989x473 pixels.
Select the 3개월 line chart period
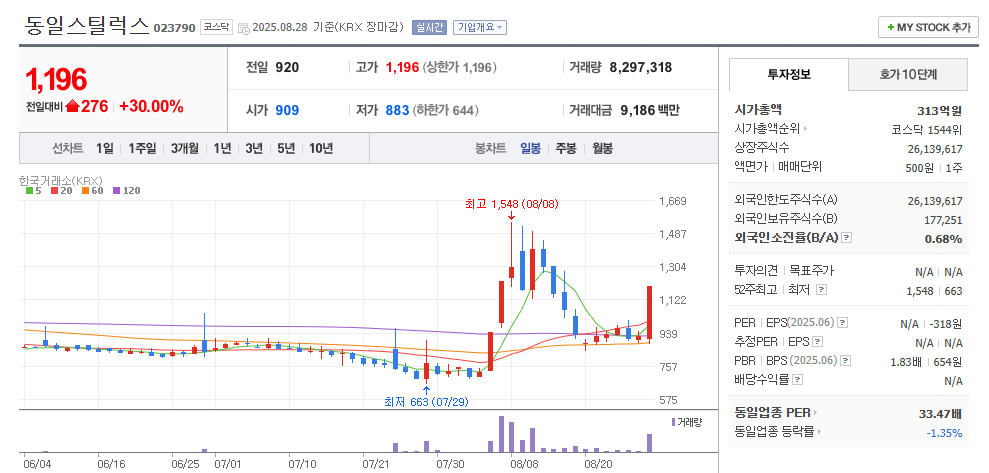point(185,149)
